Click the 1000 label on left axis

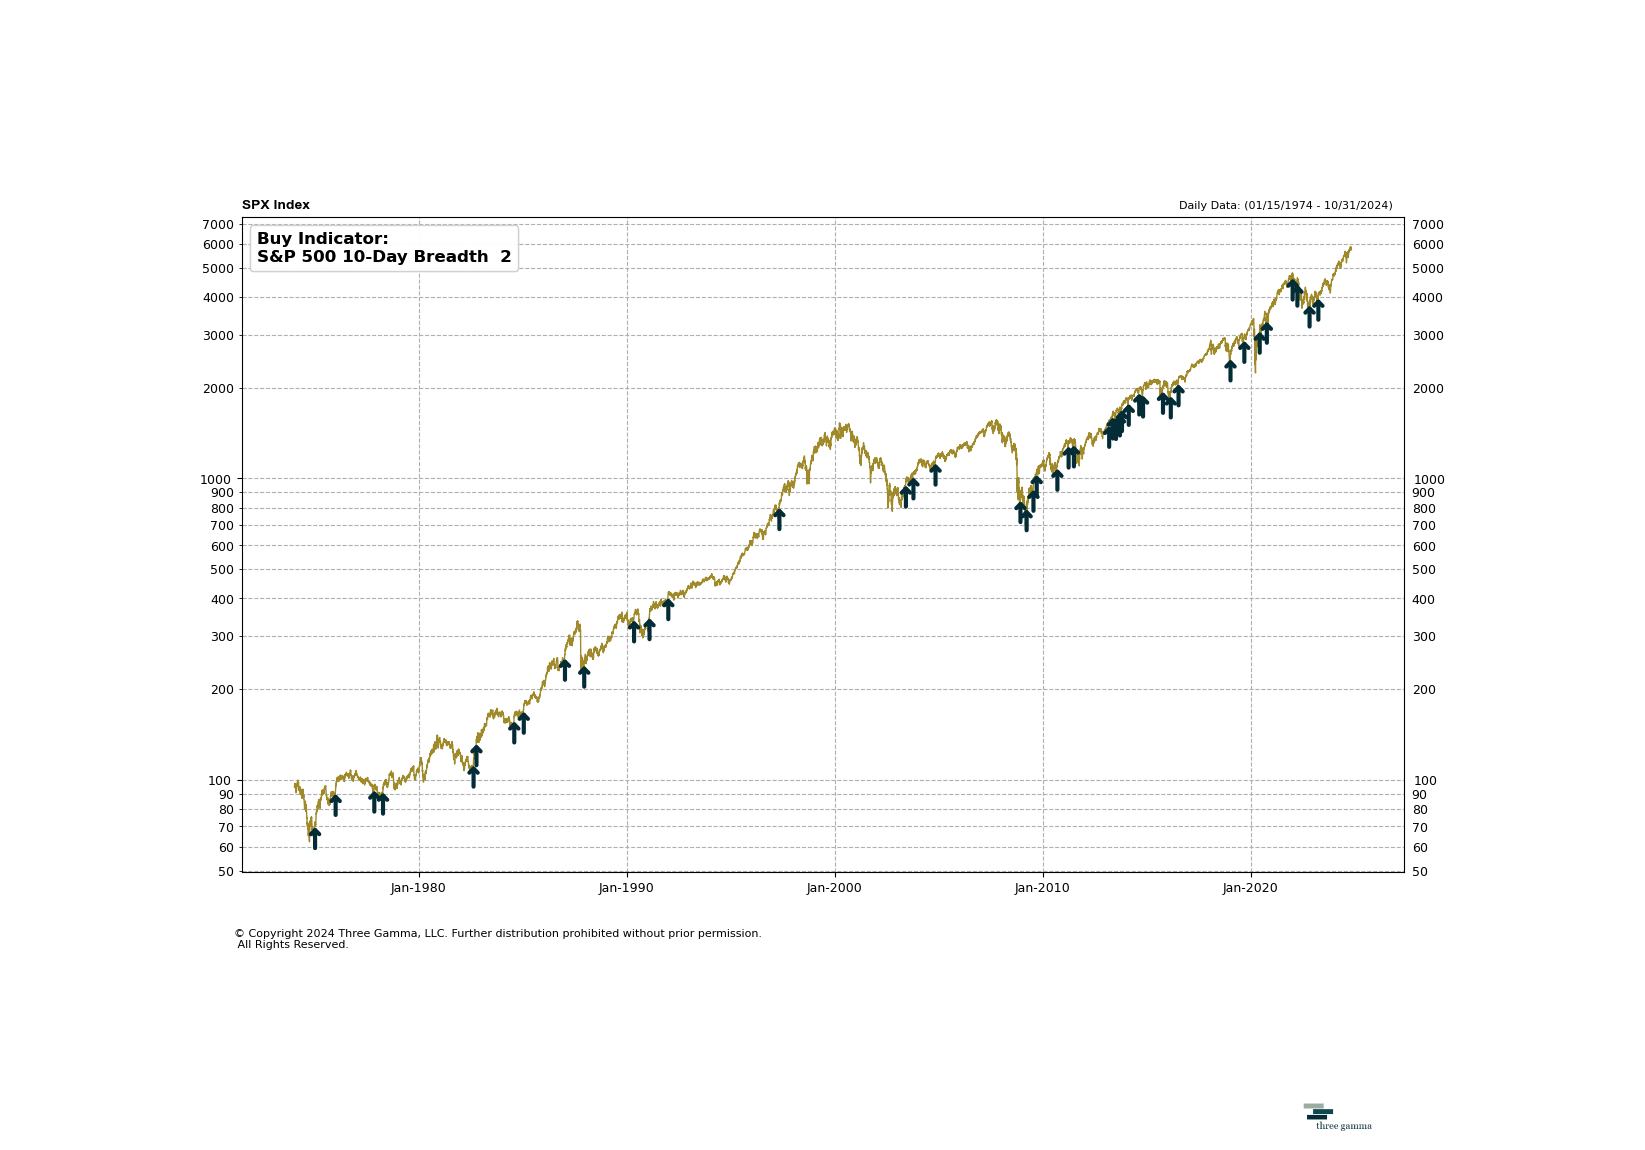point(218,480)
